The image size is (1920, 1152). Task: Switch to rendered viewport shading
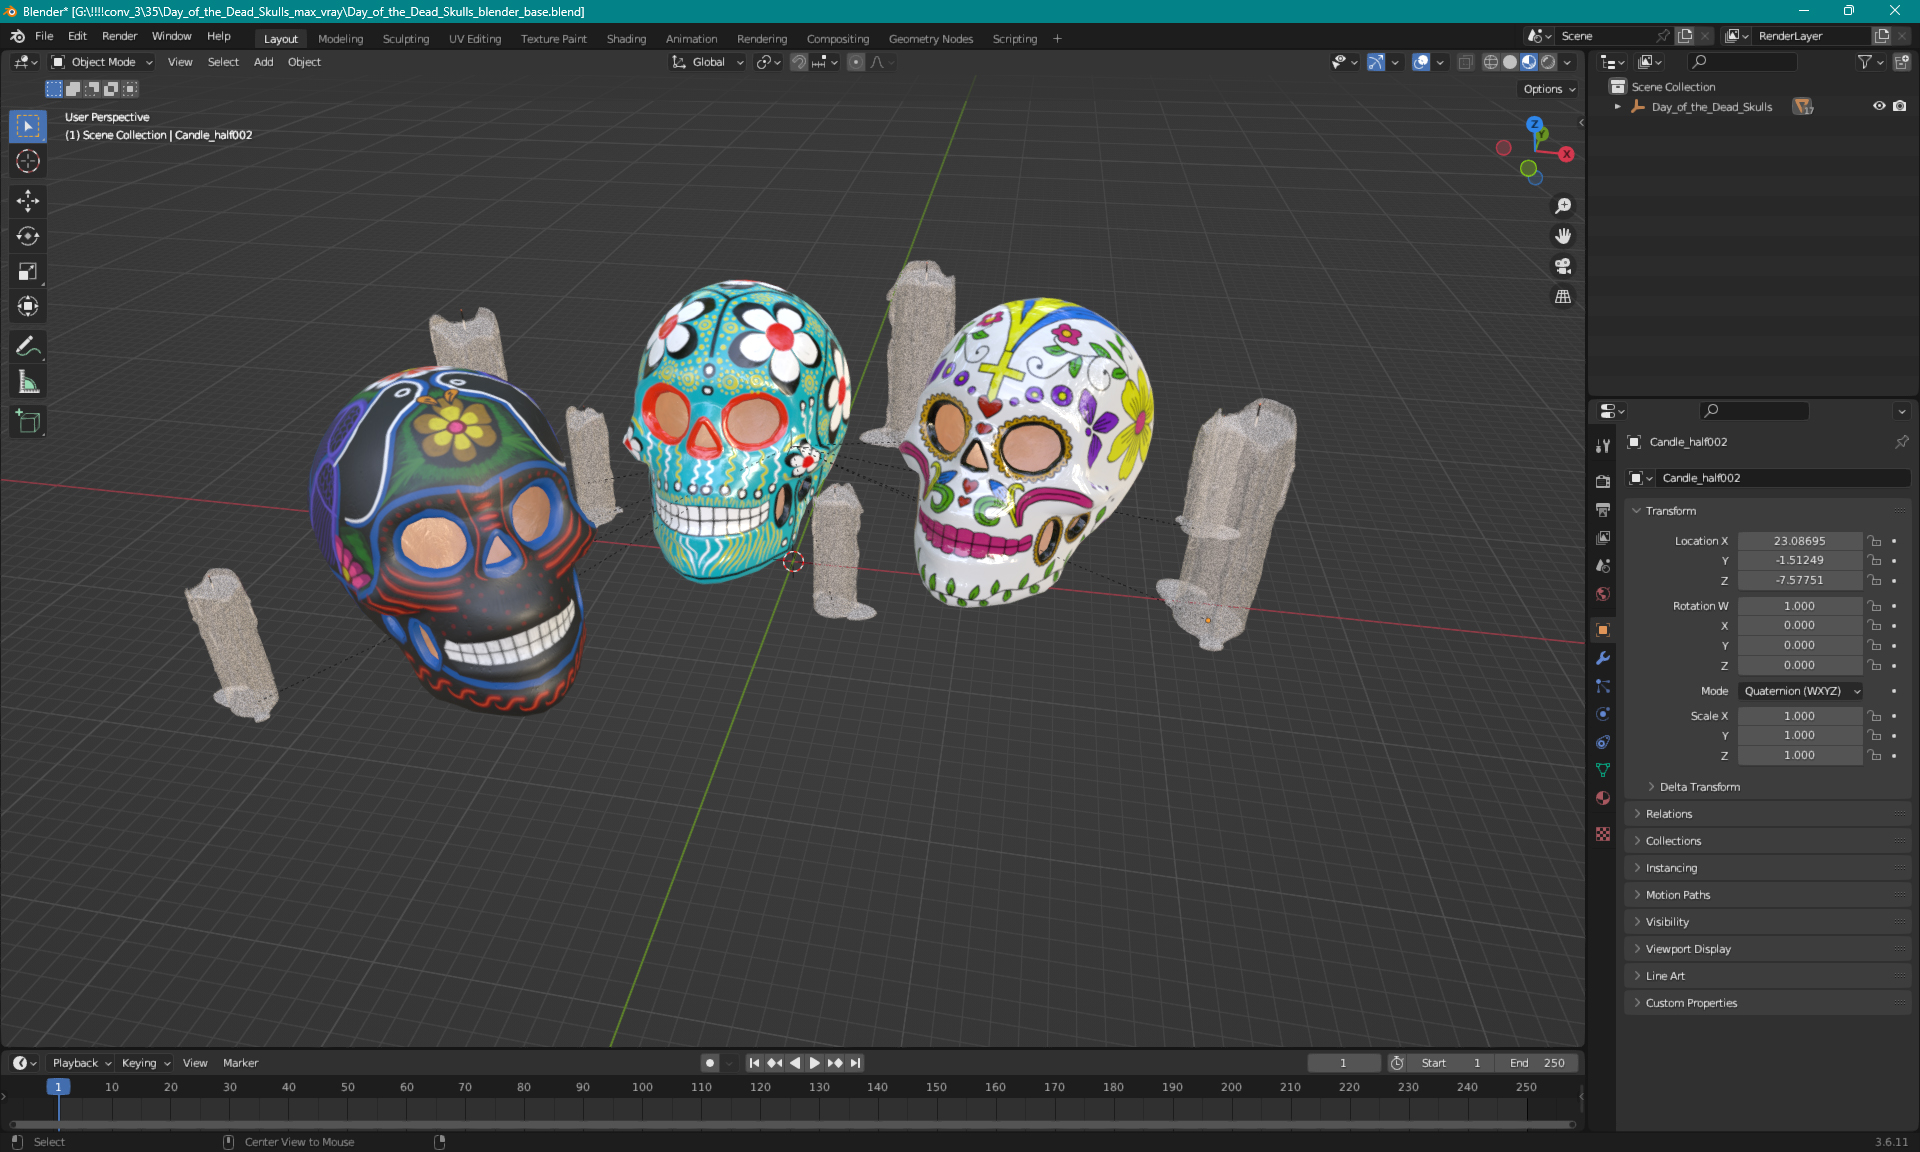(x=1548, y=62)
